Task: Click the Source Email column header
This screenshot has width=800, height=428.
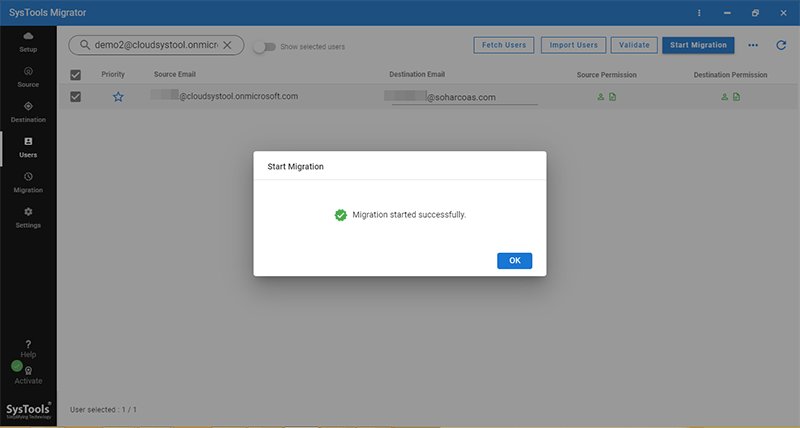Action: click(x=174, y=74)
